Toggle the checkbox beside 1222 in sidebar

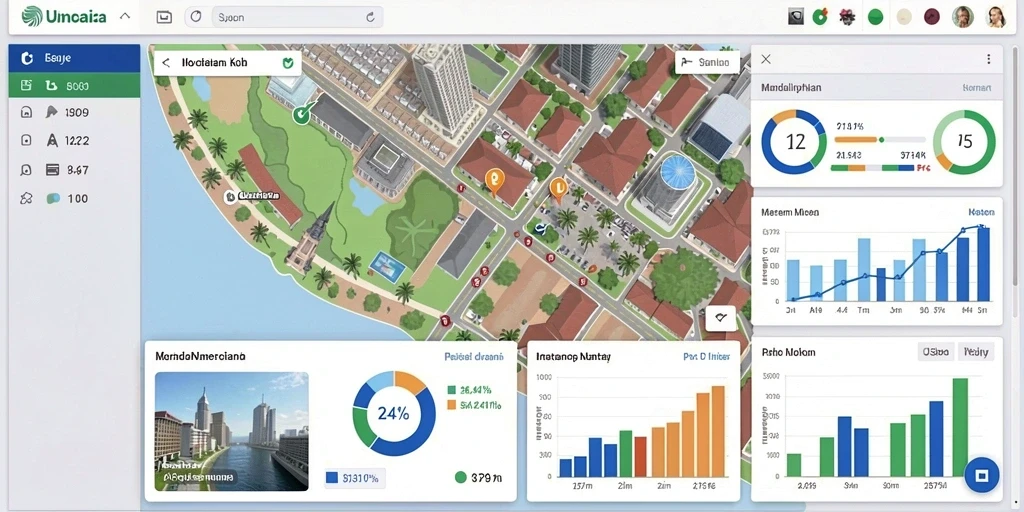point(26,140)
